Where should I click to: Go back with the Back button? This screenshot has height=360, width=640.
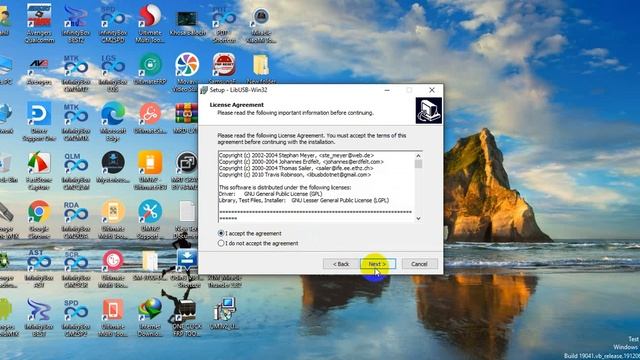(x=341, y=264)
